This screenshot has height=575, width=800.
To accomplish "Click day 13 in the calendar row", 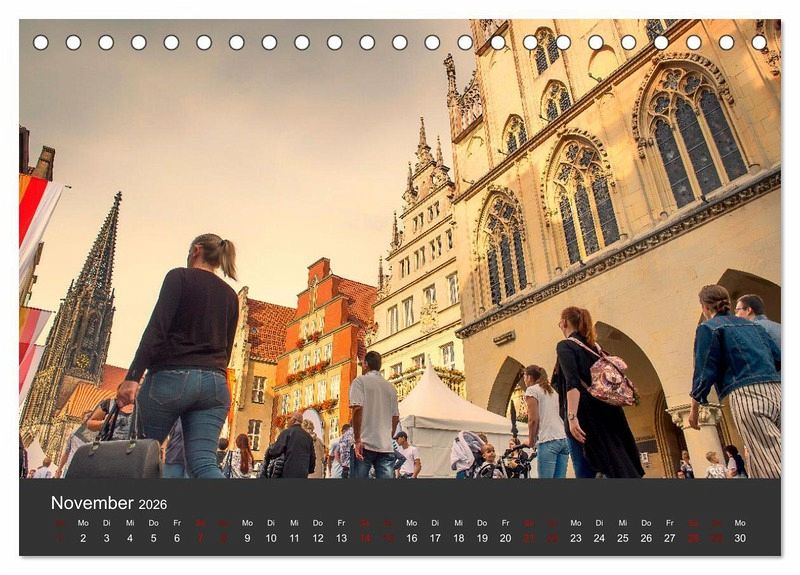I will point(341,538).
